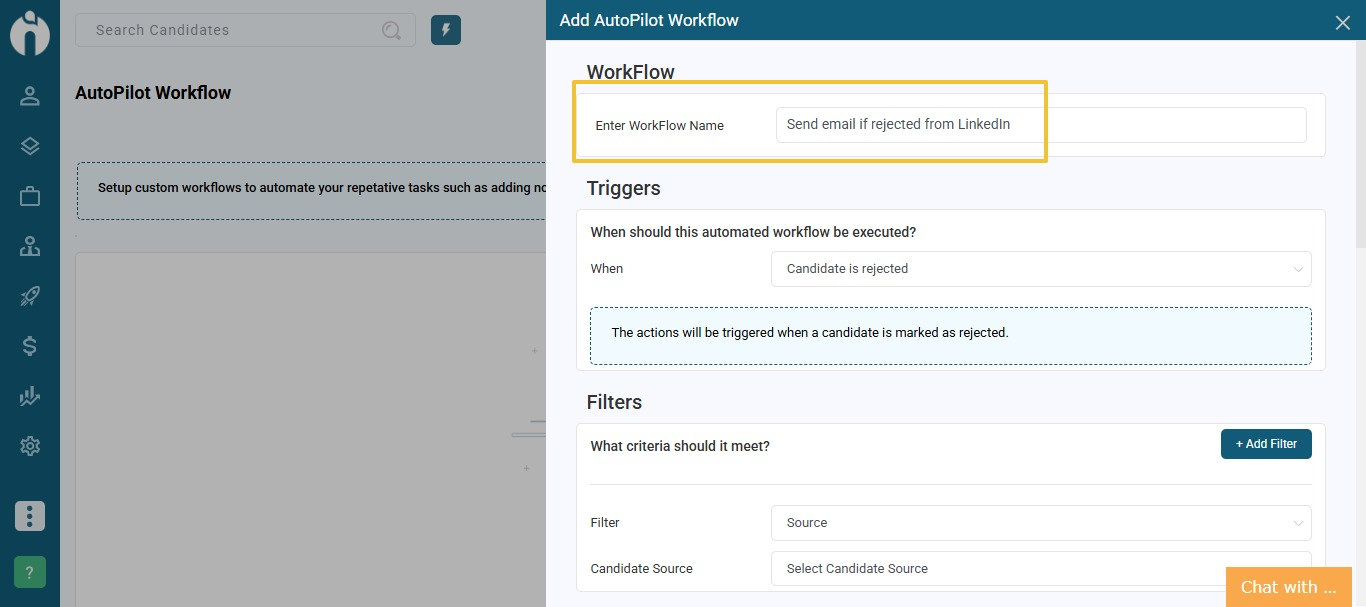
Task: Click the 'Setup custom workflows' info banner
Action: (312, 191)
